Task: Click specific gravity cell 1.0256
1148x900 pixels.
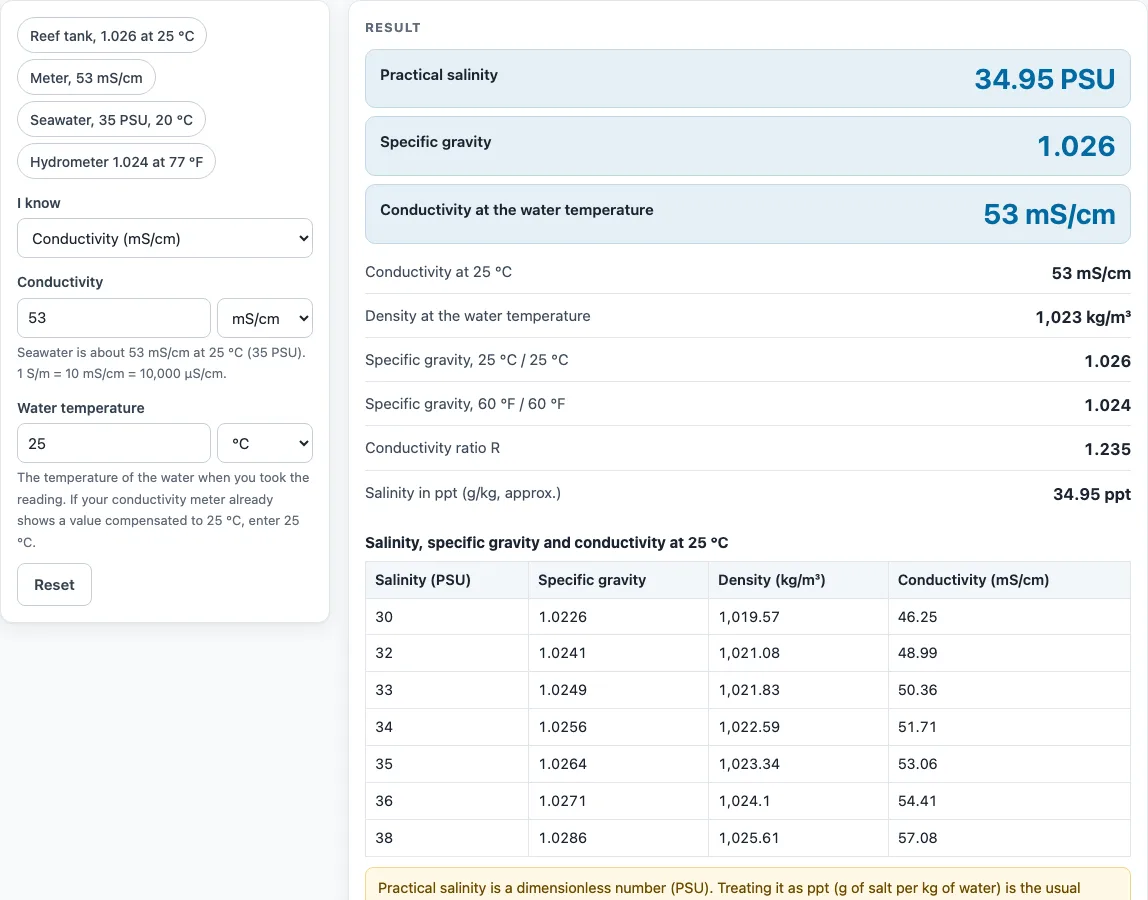Action: (618, 727)
